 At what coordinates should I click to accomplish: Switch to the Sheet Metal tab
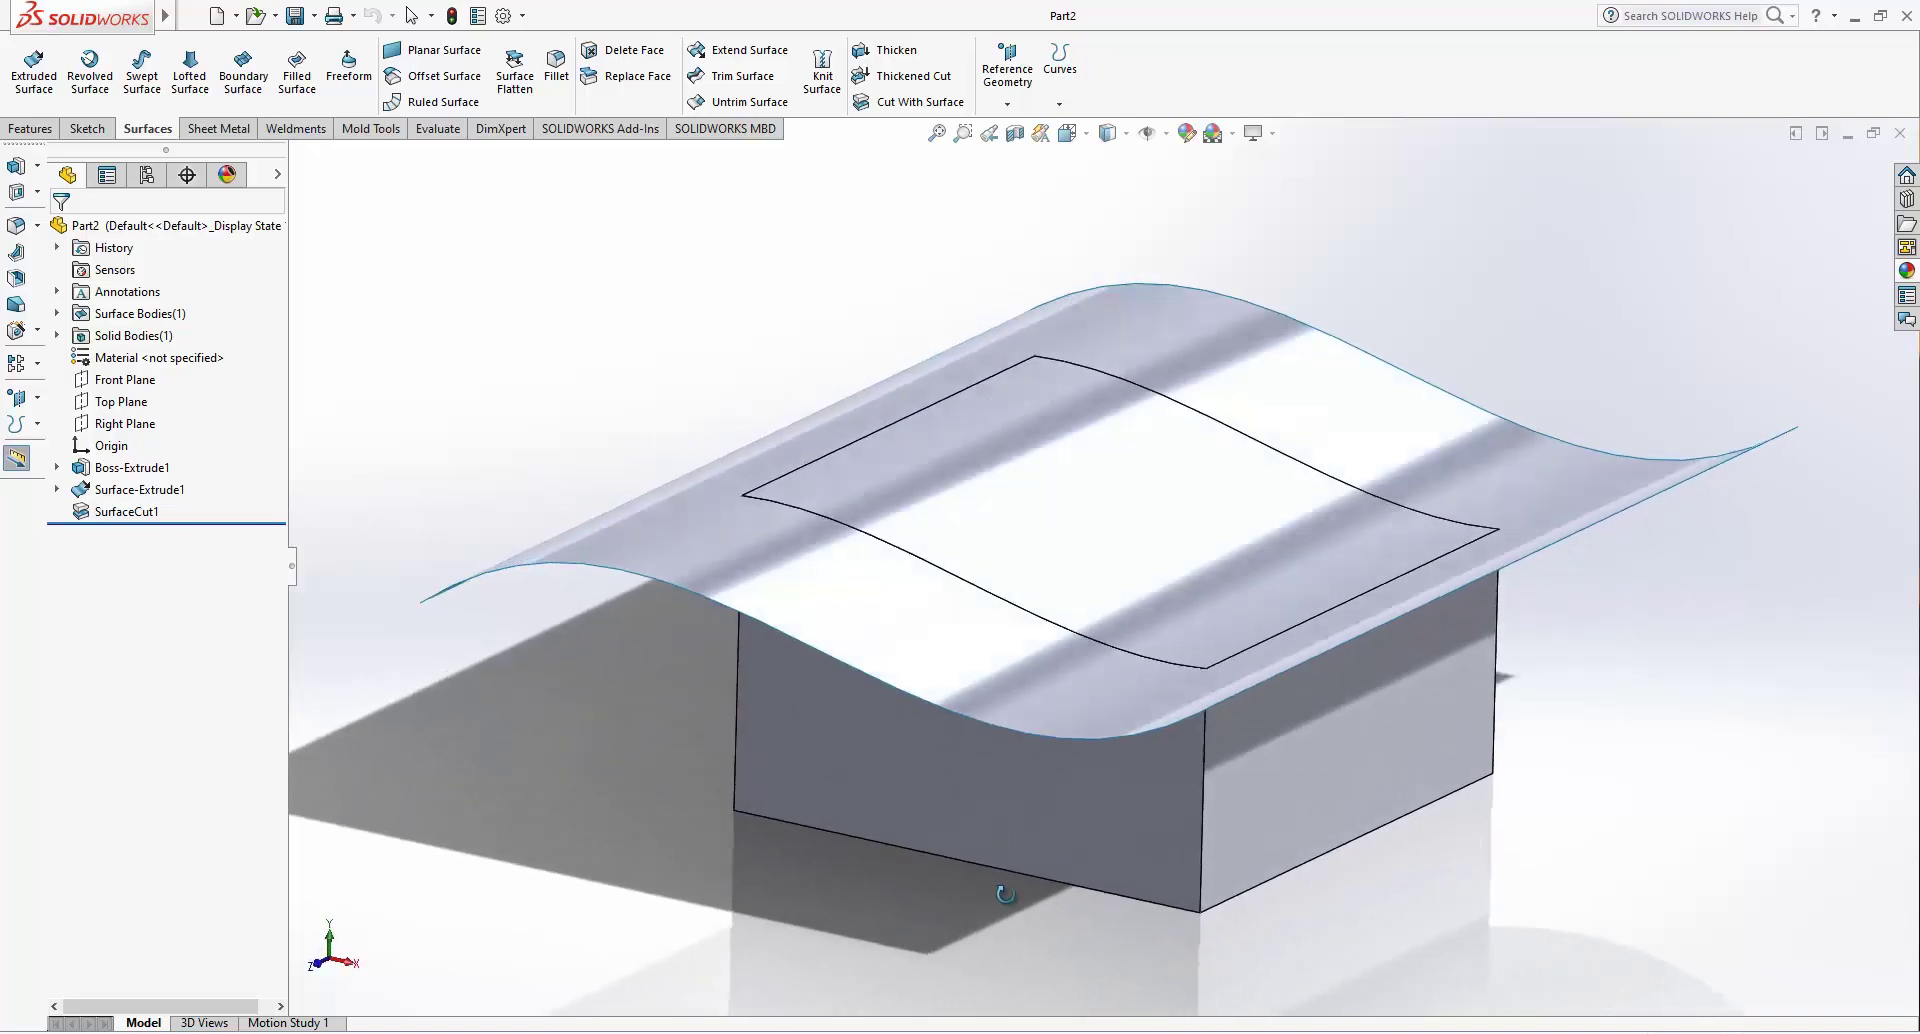pyautogui.click(x=218, y=129)
